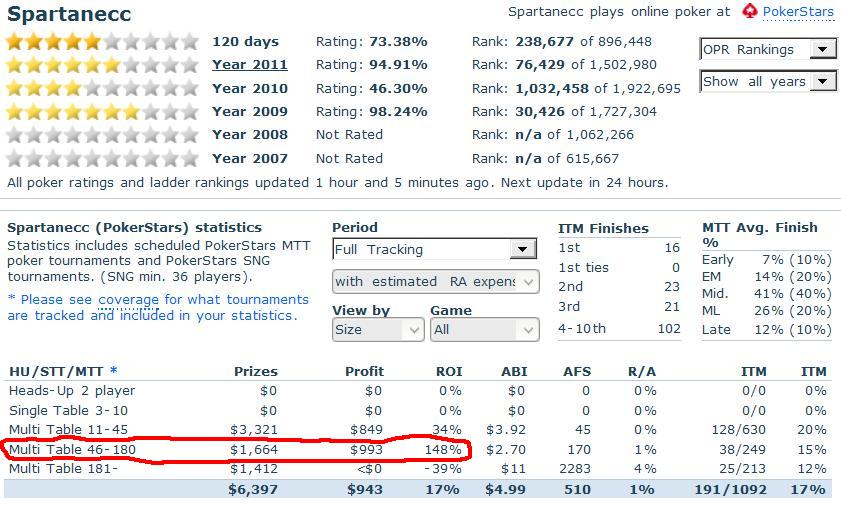Open the Period Full Tracking dropdown
The width and height of the screenshot is (841, 505).
[x=435, y=249]
